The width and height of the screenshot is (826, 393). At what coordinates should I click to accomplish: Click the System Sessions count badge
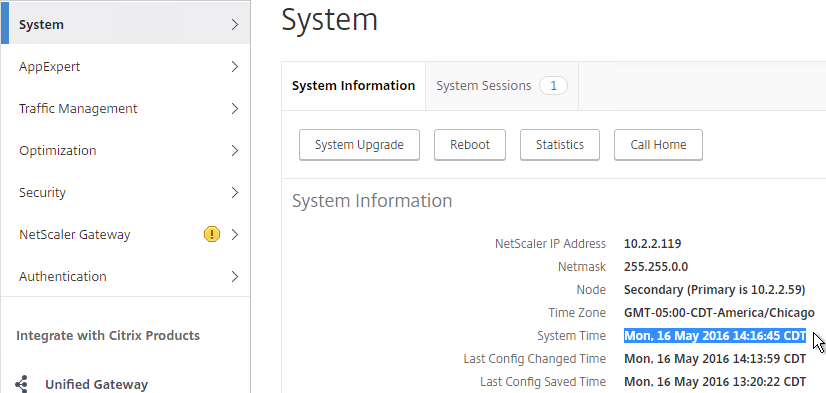point(553,86)
